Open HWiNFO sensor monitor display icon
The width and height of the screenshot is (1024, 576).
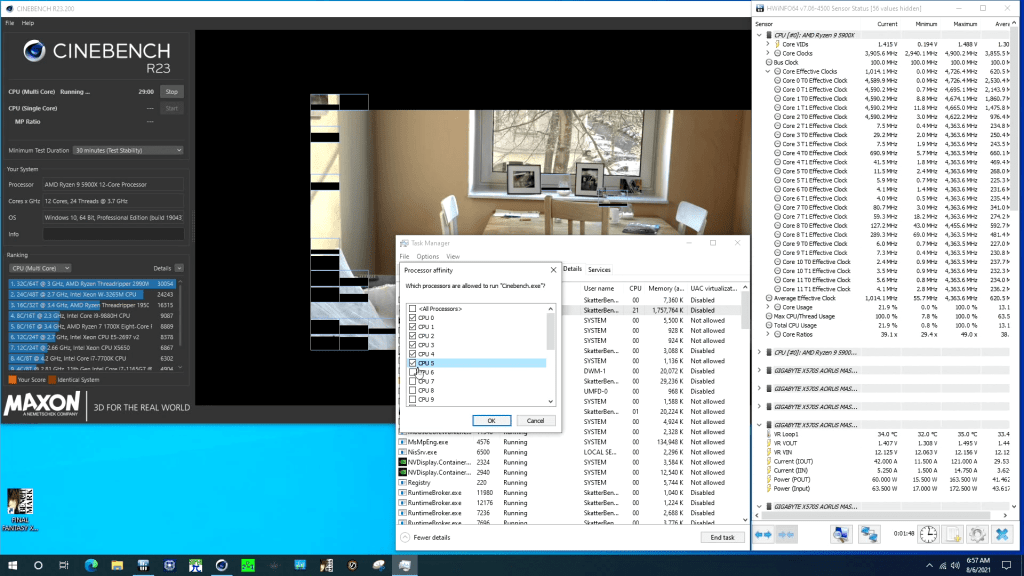pos(841,534)
